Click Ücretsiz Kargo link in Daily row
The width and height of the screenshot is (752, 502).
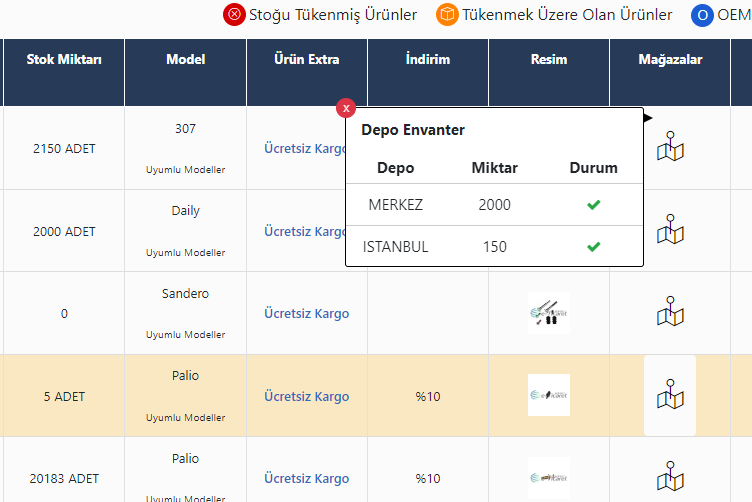click(x=304, y=232)
